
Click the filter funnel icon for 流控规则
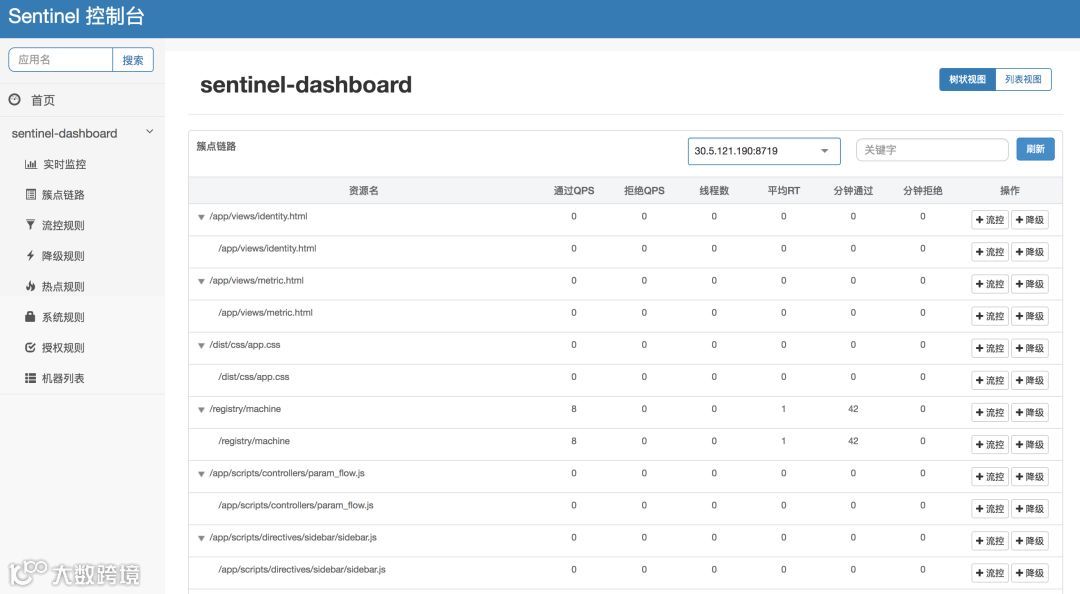coord(30,225)
